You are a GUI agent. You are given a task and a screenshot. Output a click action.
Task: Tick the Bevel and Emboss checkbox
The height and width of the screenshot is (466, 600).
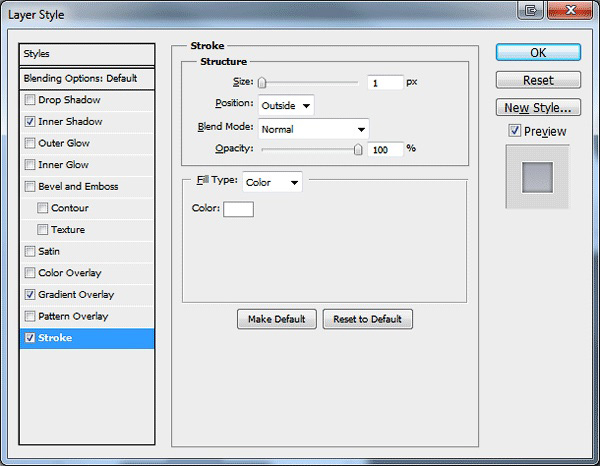29,186
